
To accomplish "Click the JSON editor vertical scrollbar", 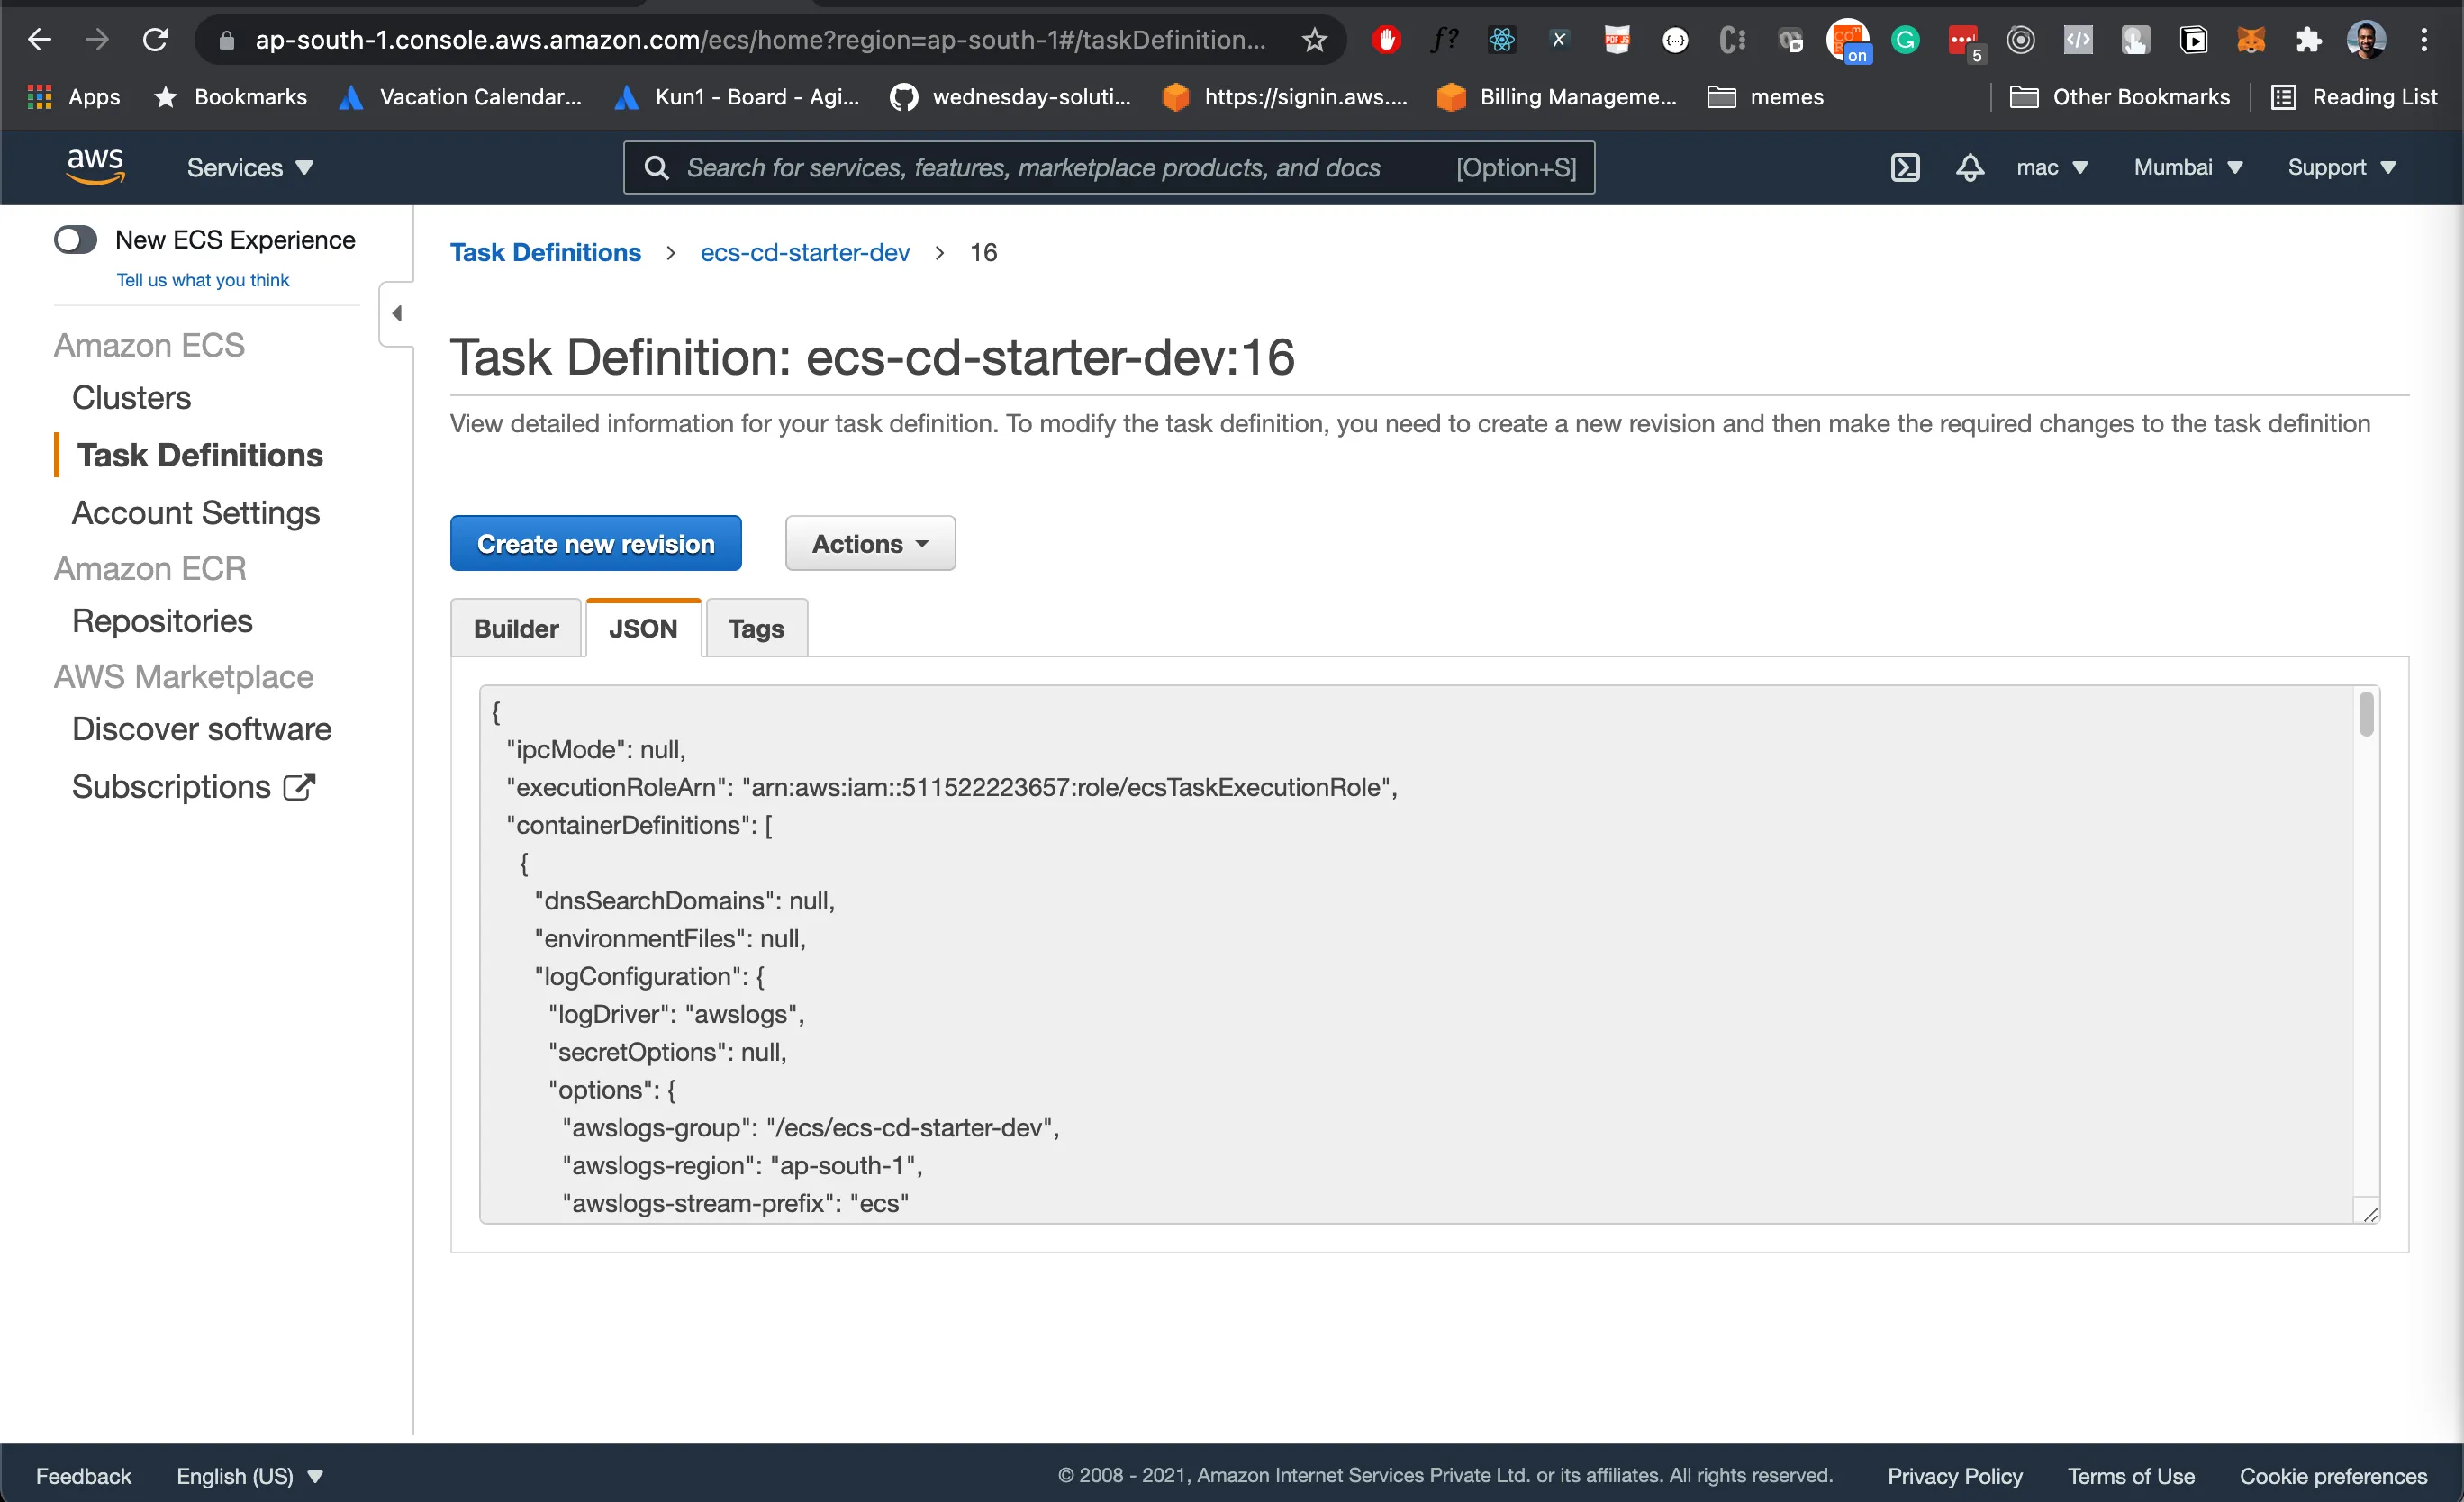I will 2366,714.
